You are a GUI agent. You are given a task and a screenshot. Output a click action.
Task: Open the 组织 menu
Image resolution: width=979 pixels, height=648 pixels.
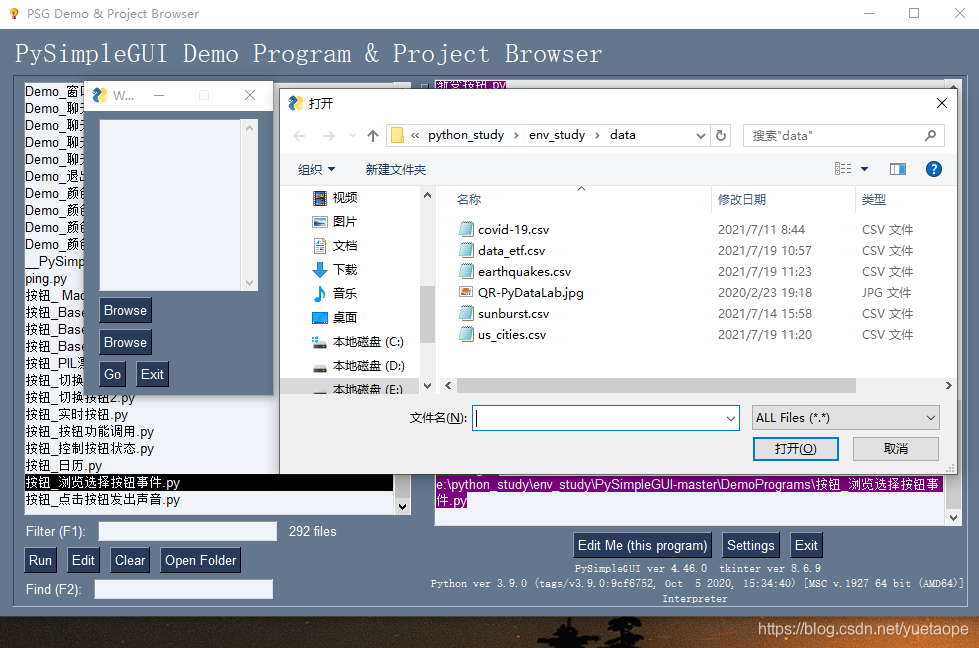coord(317,169)
